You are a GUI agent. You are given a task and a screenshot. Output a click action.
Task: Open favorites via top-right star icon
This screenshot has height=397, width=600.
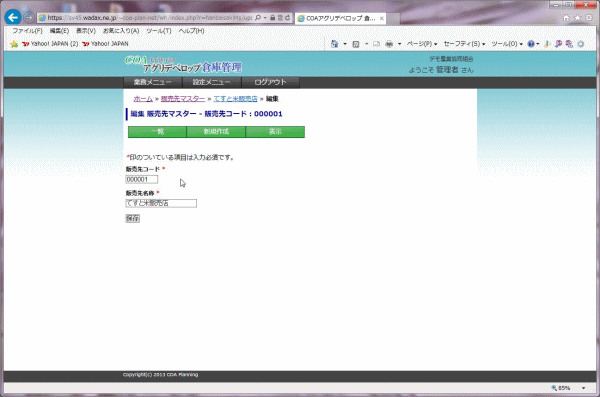578,18
